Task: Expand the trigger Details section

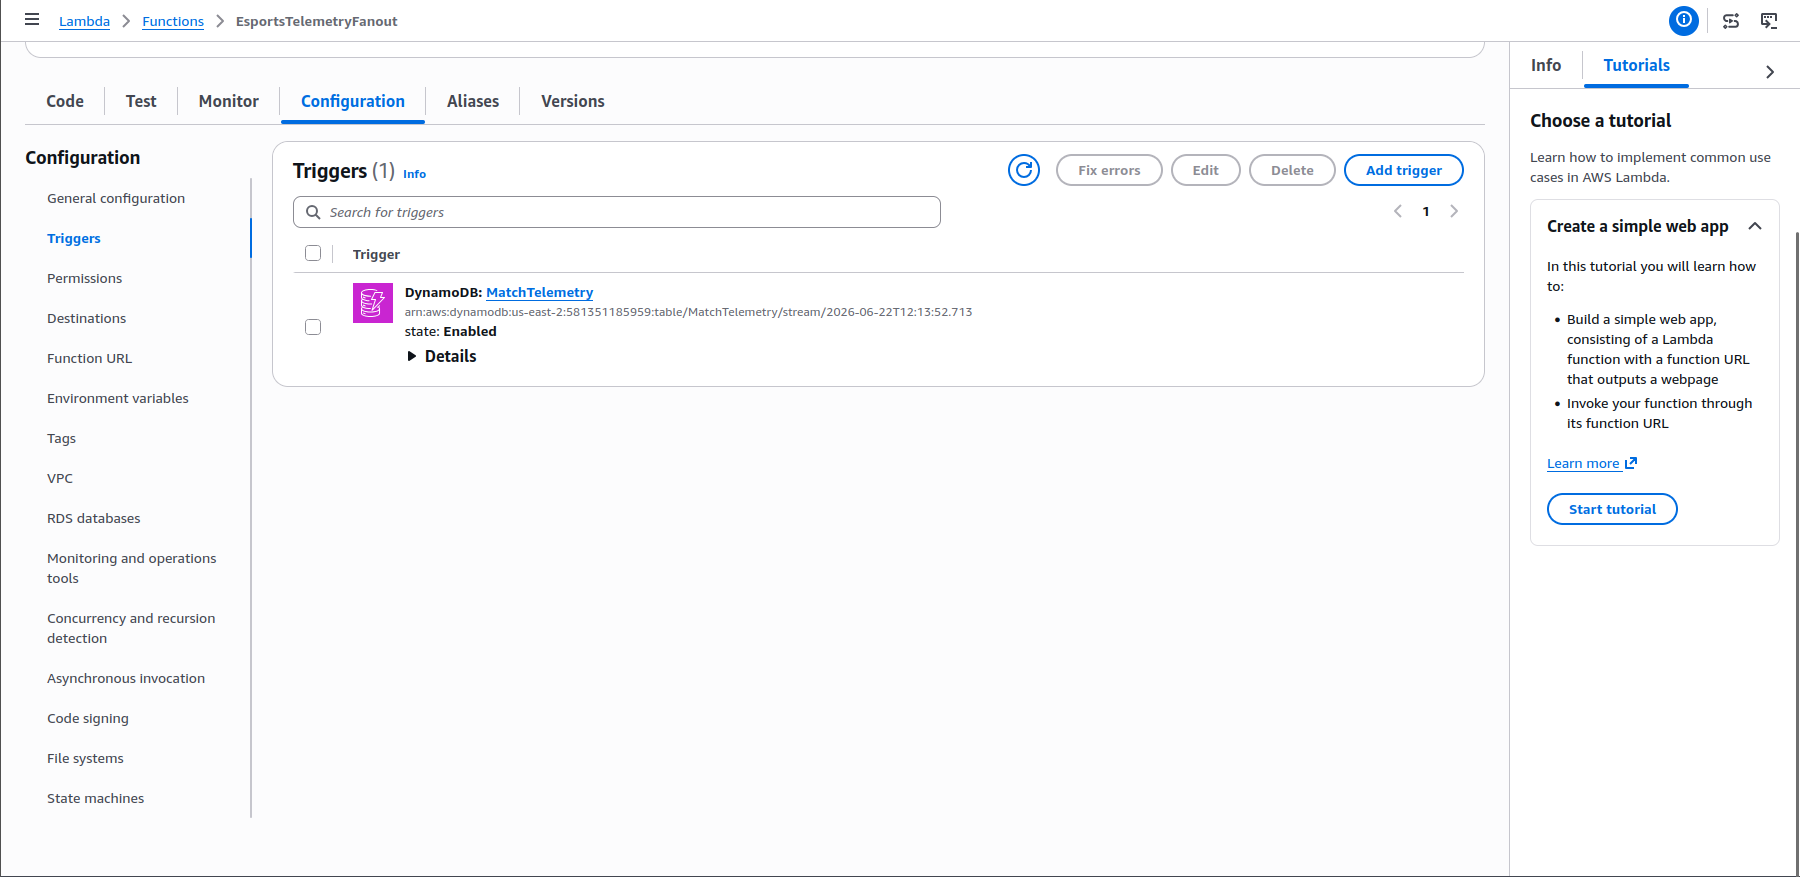Action: click(441, 356)
